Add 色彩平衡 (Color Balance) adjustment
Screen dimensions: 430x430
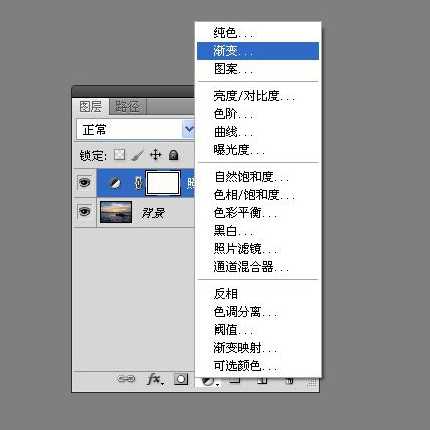[x=258, y=213]
